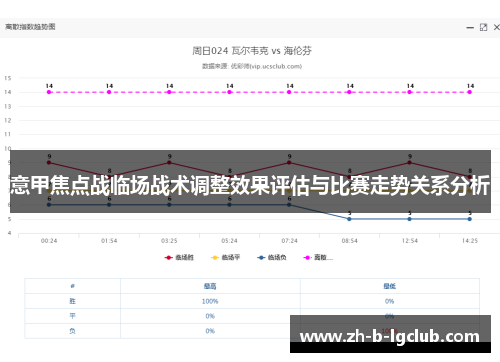Toggle the 临场负 legend series

coord(272,257)
